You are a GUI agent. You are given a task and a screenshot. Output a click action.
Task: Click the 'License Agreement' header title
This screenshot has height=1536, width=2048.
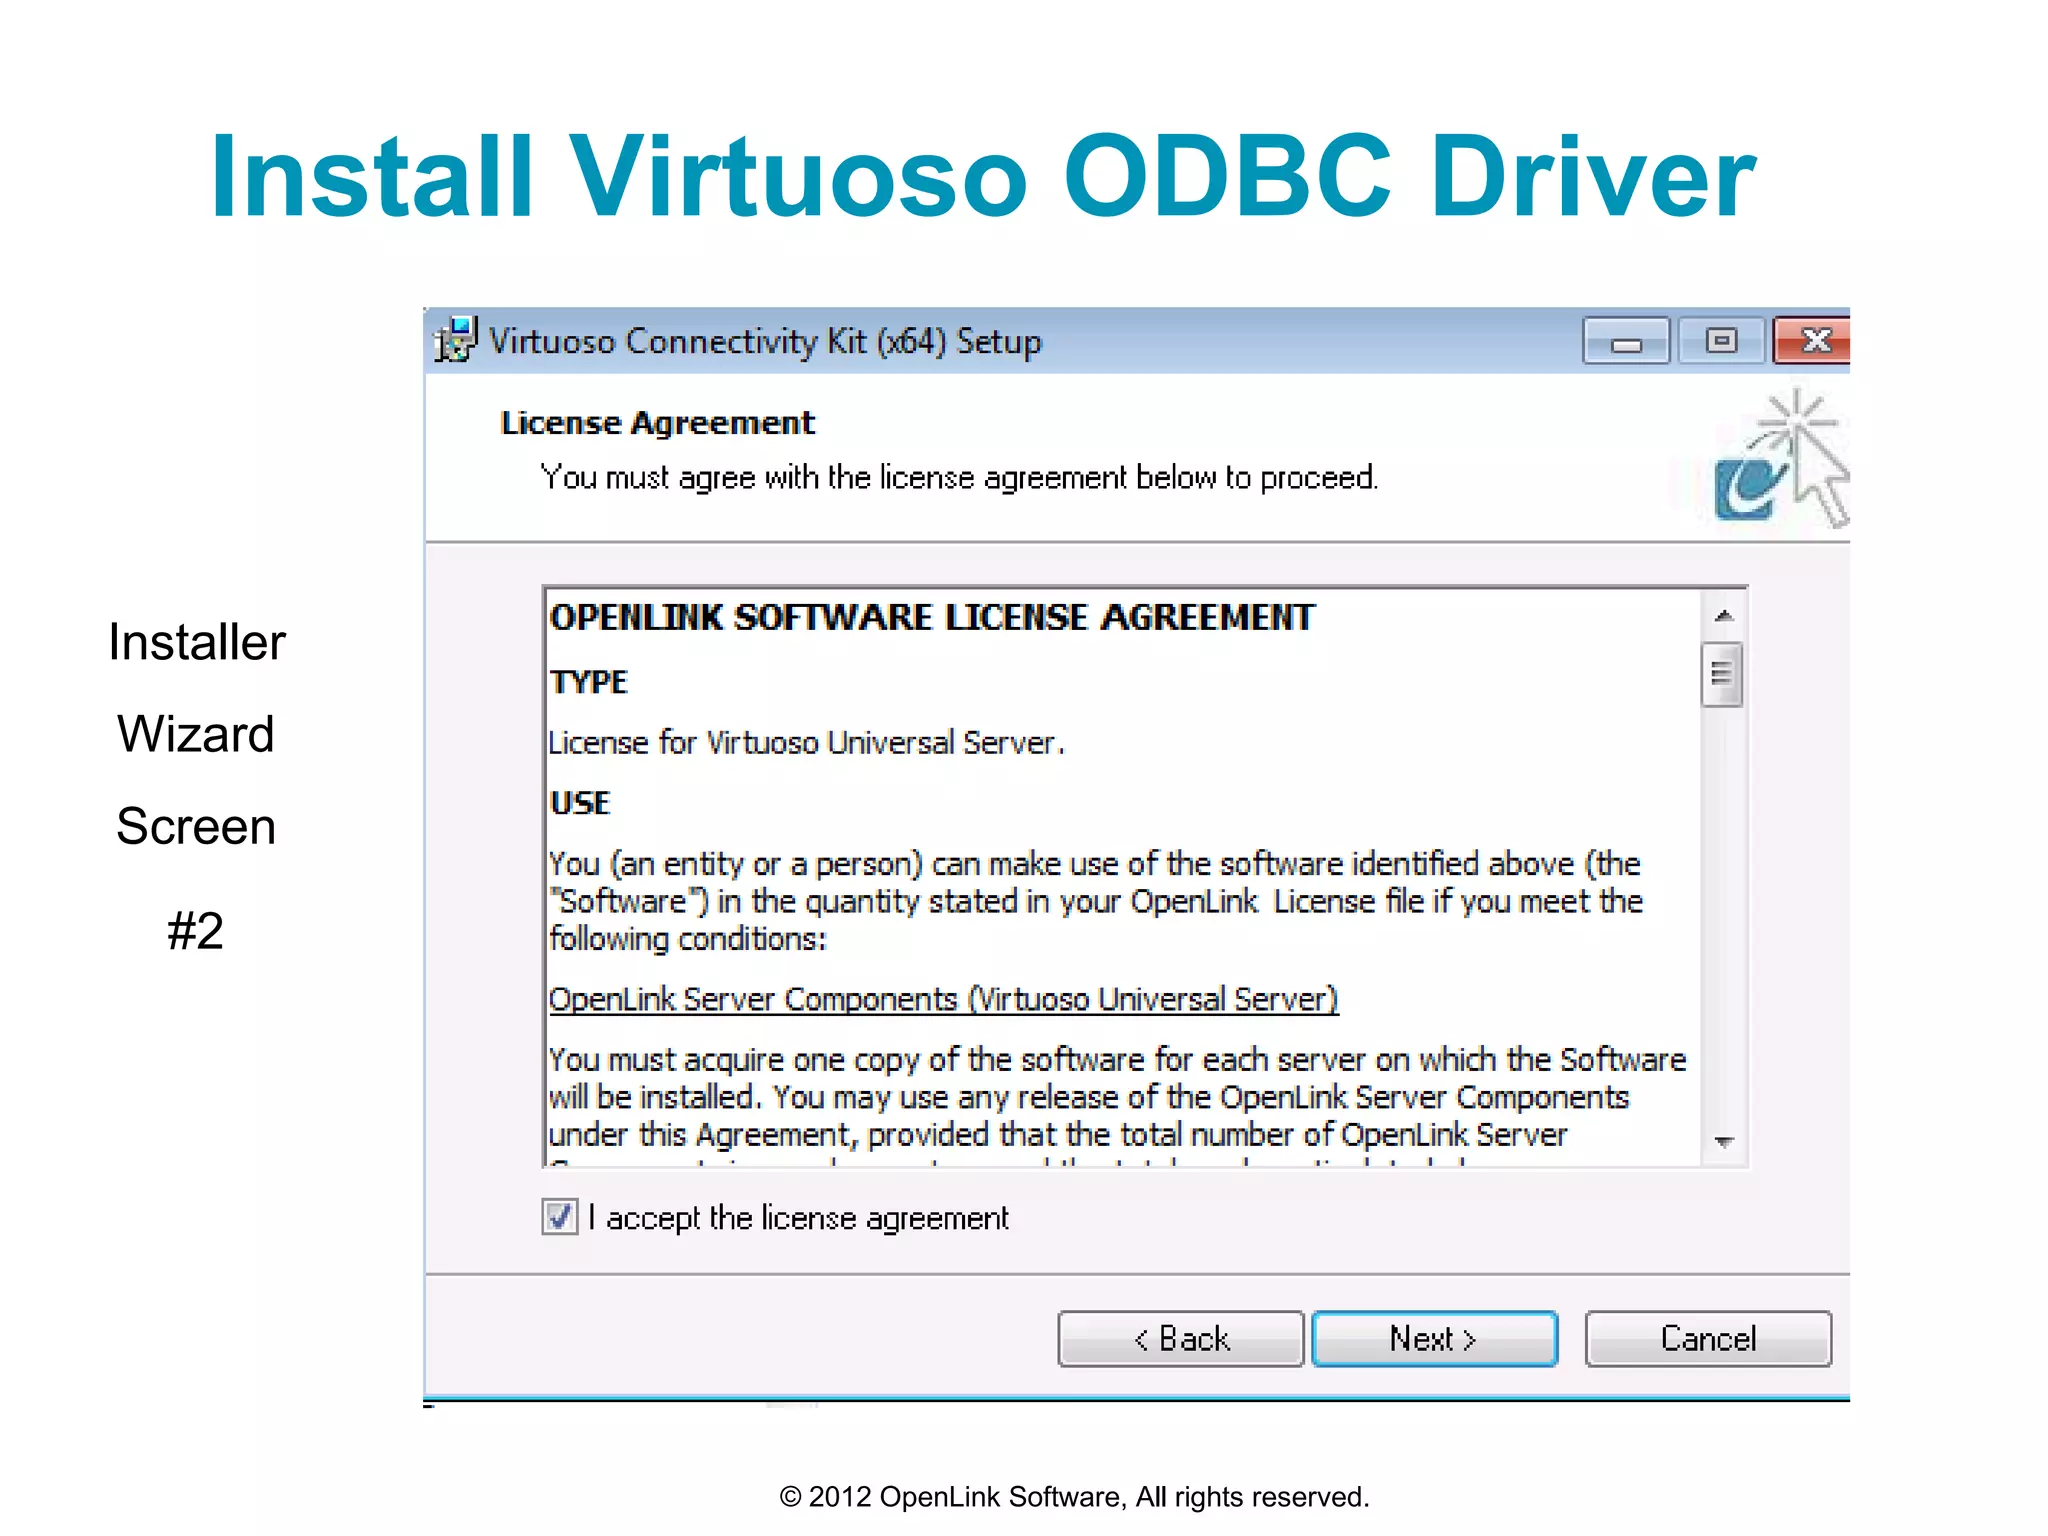pos(658,423)
